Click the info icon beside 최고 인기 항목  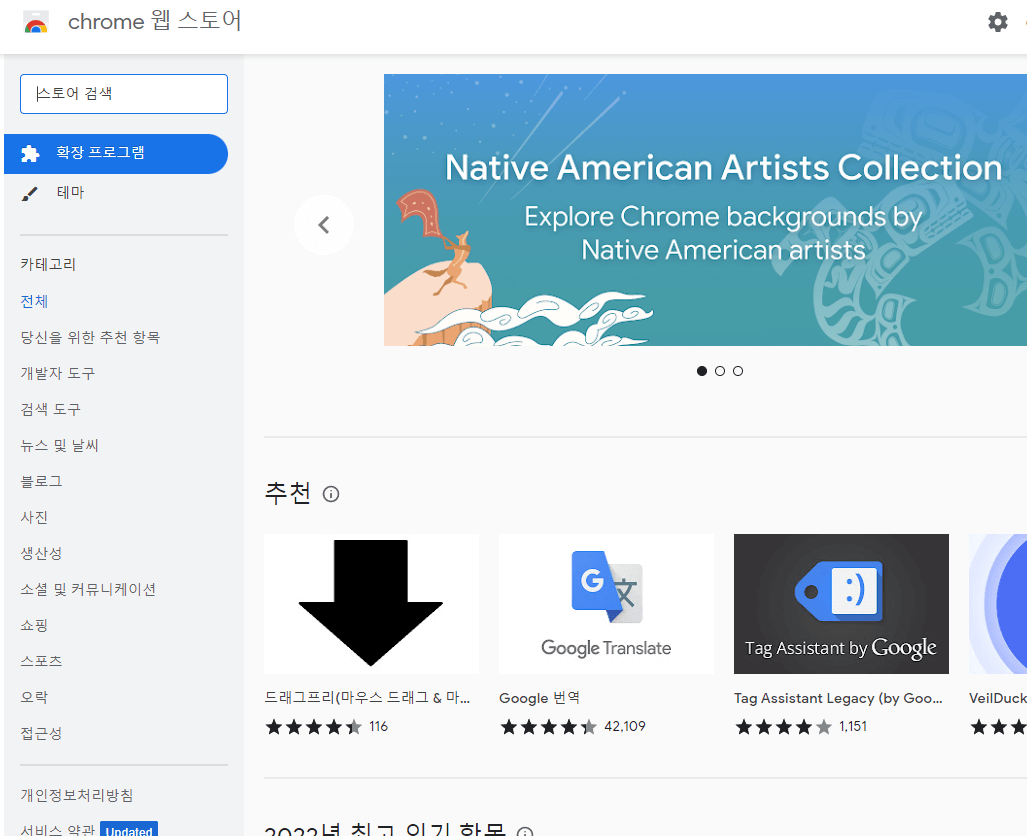pos(525,831)
